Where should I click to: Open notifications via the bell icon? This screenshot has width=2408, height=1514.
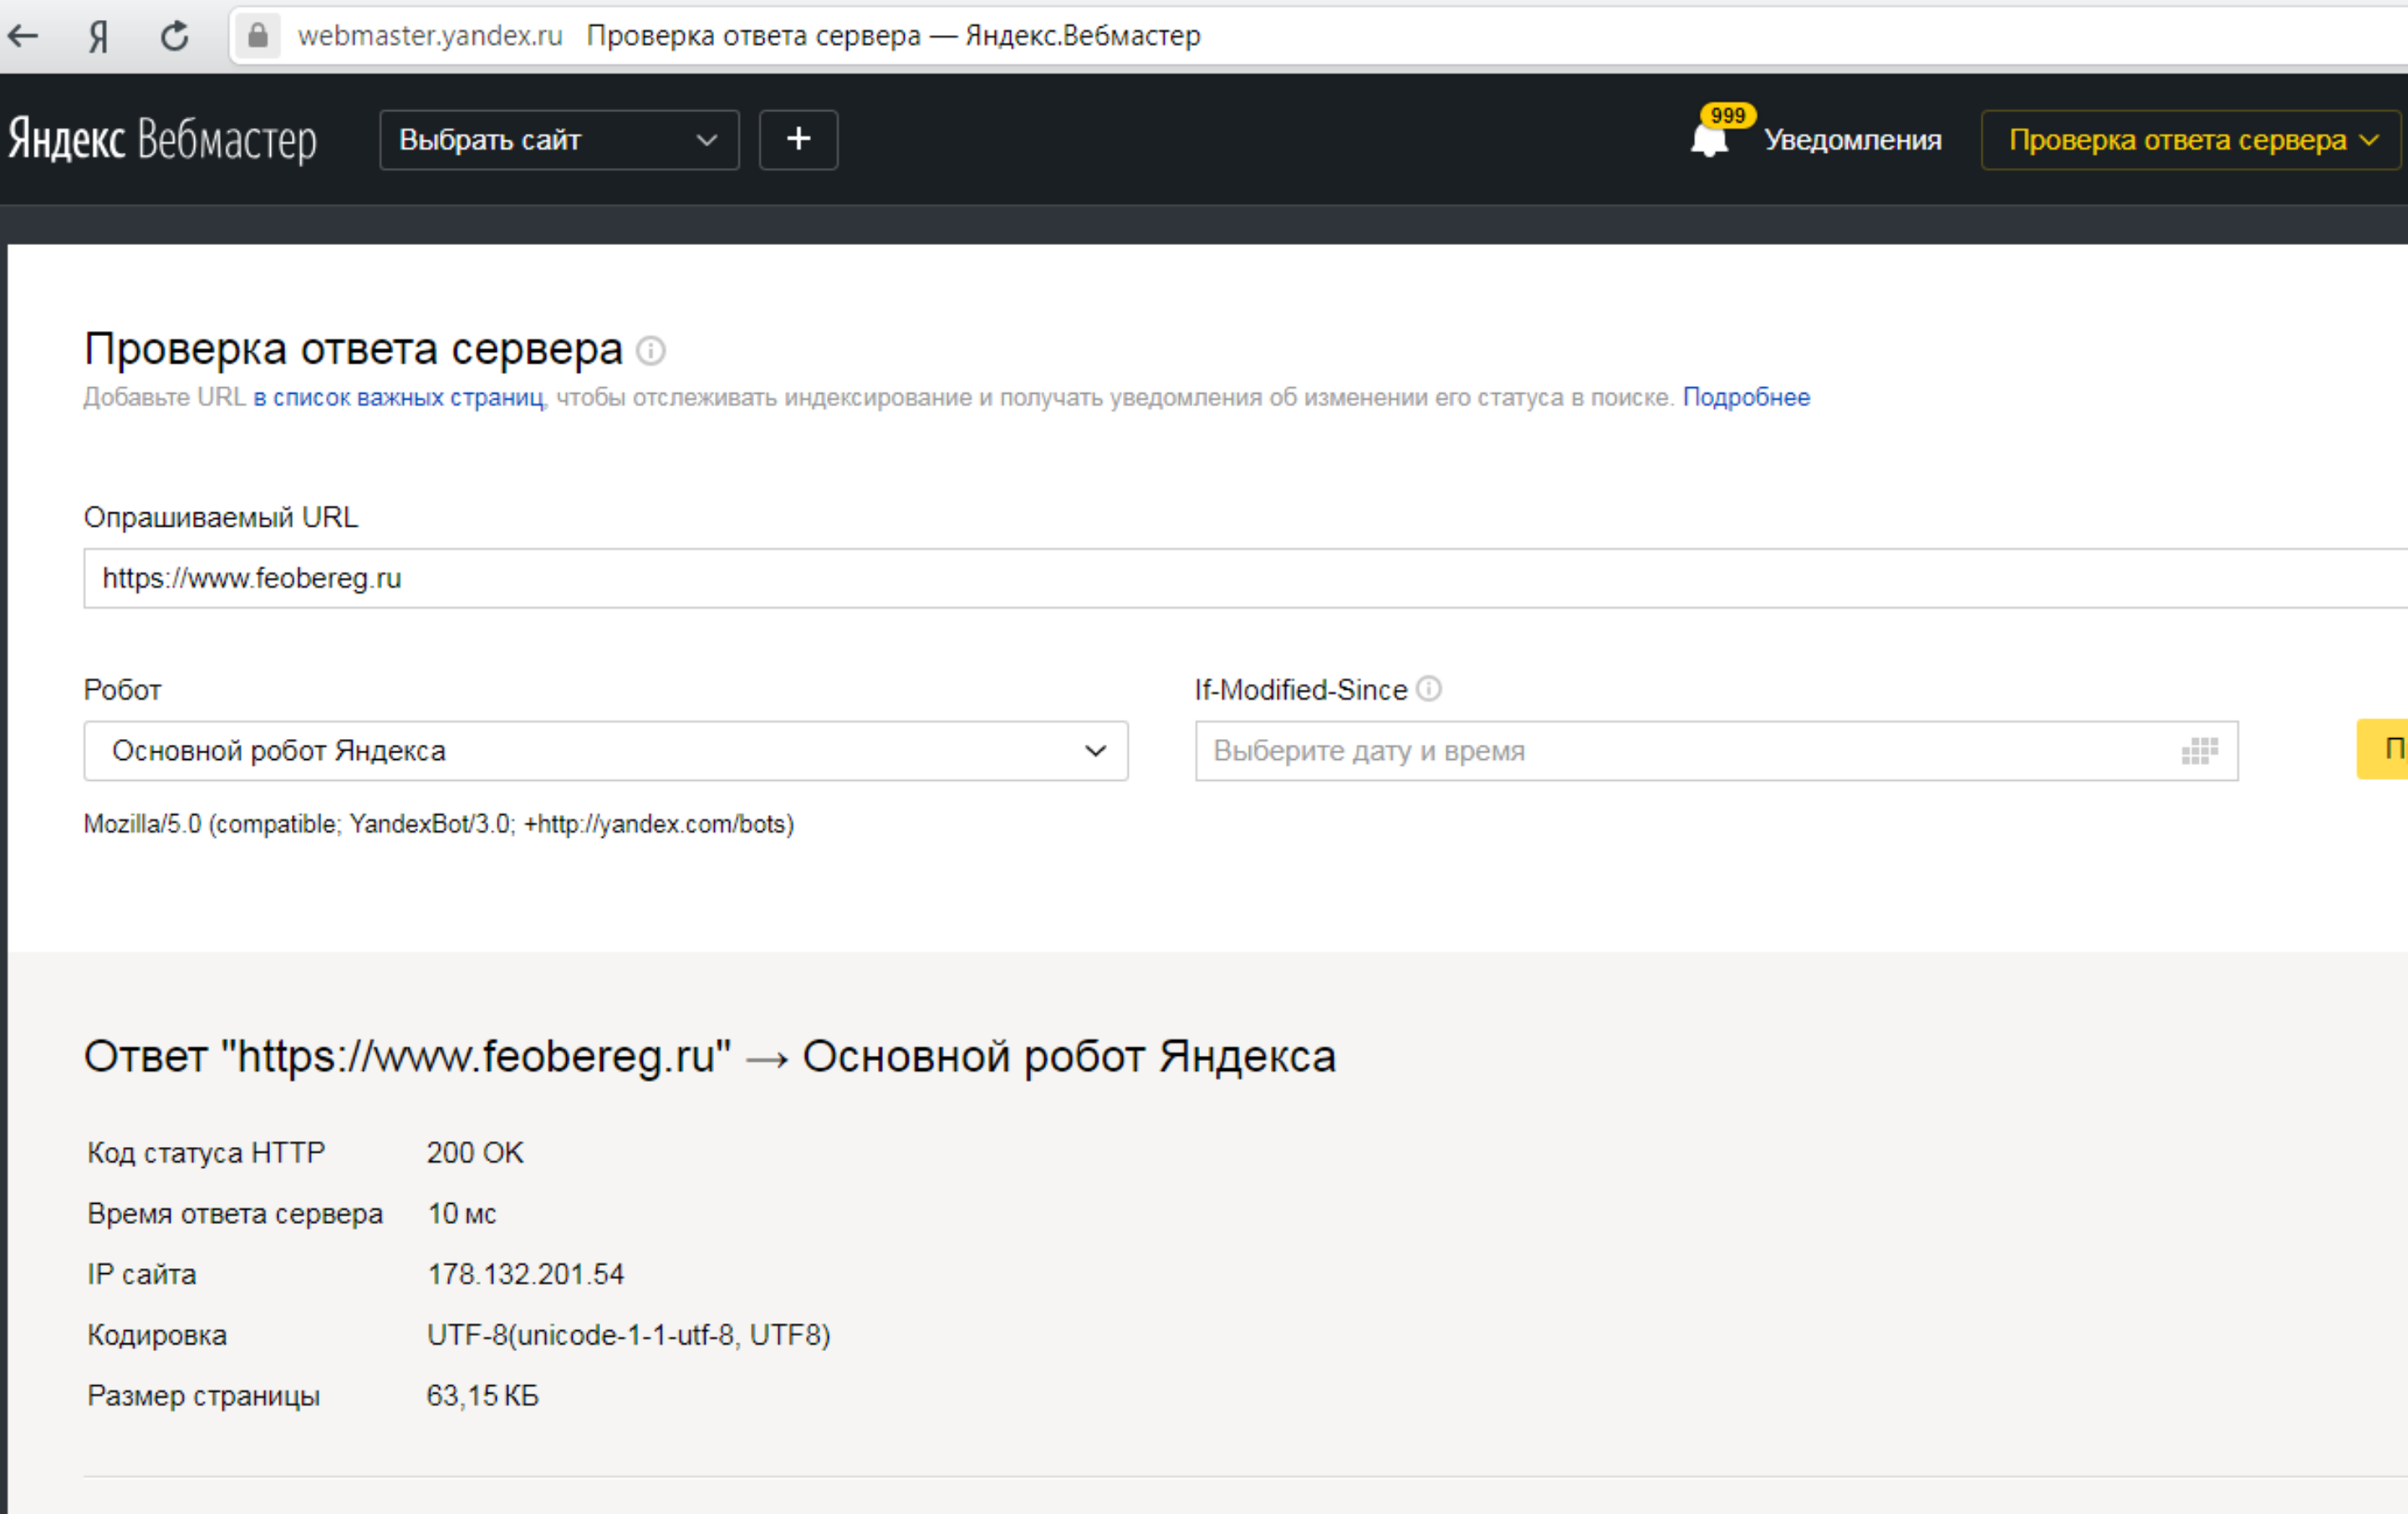(x=1709, y=140)
